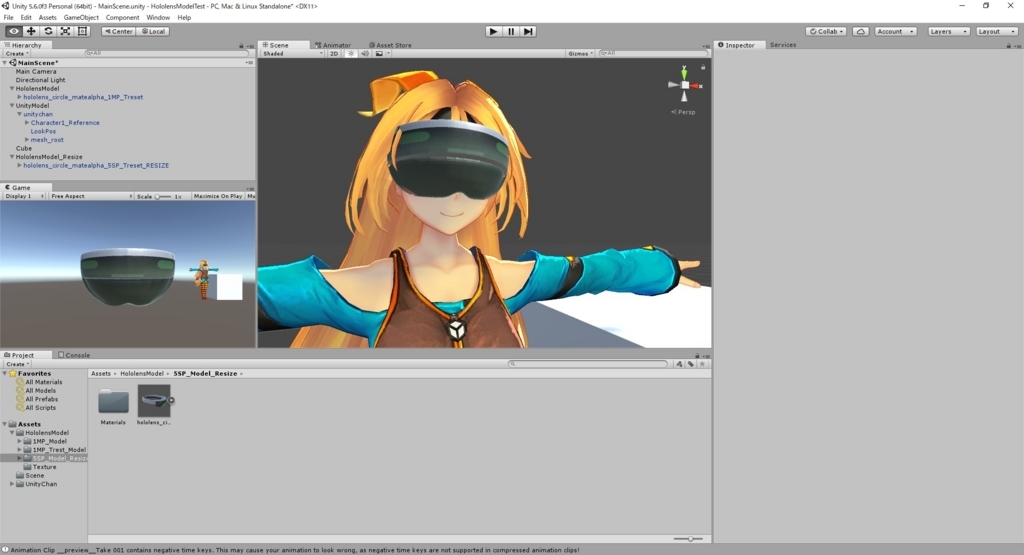Open the GameObject menu
Screen dimensions: 1024x555
pos(81,18)
